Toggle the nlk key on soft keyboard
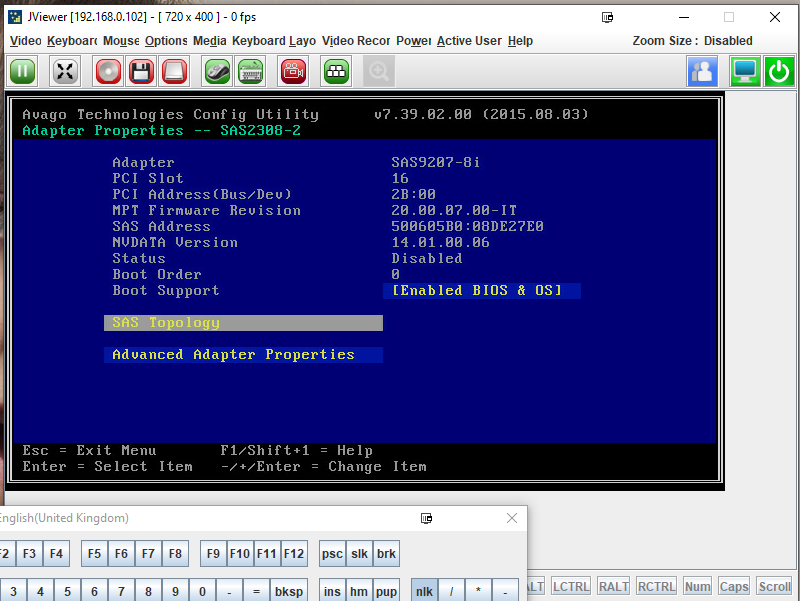This screenshot has width=800, height=601. click(x=424, y=591)
